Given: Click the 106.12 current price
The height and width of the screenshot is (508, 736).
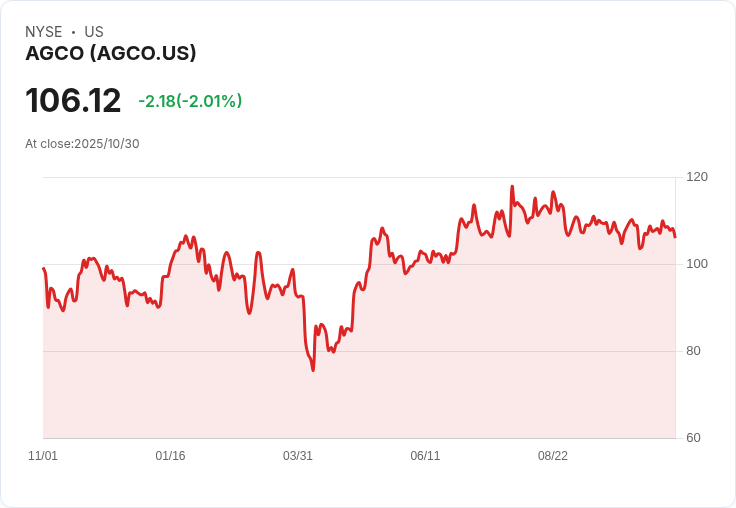Looking at the screenshot, I should coord(73,100).
